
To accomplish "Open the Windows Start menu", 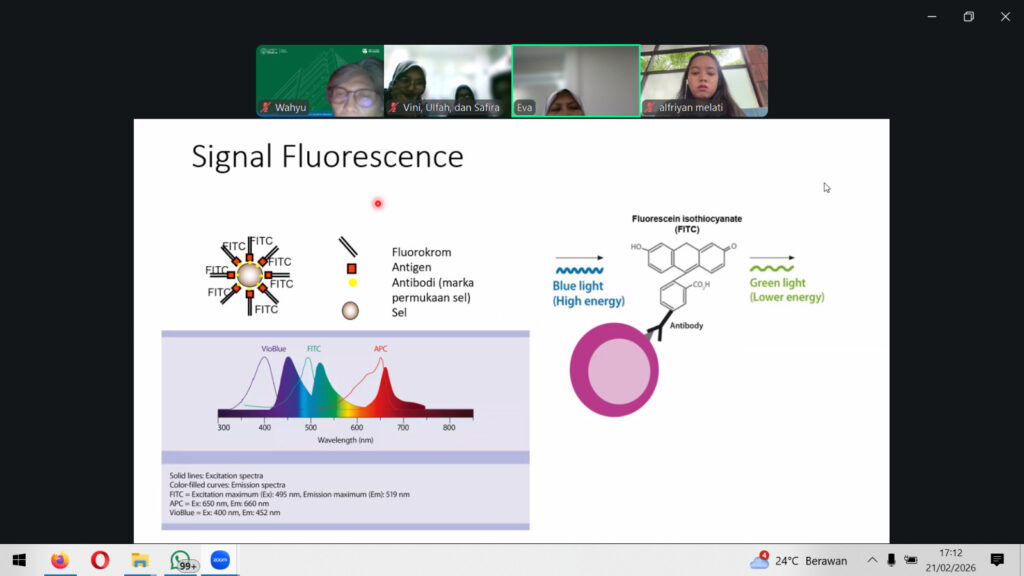I will [x=18, y=560].
